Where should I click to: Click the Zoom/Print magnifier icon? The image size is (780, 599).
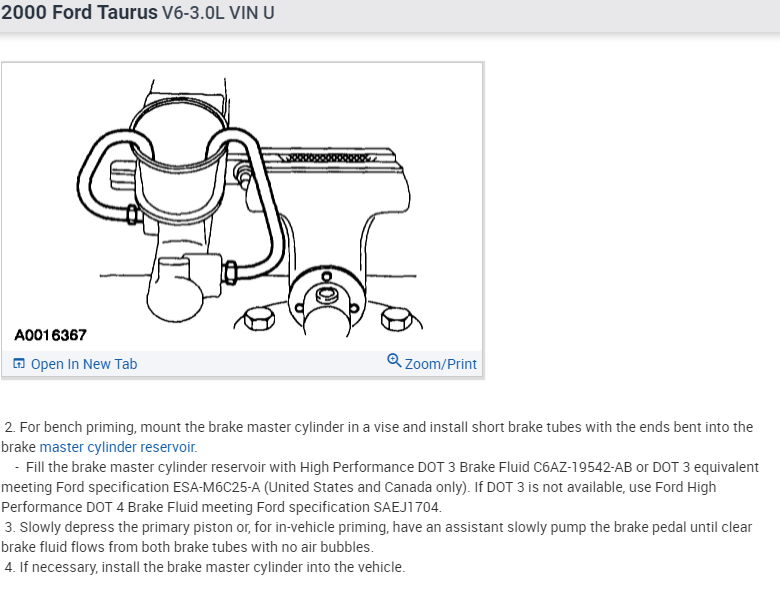394,361
